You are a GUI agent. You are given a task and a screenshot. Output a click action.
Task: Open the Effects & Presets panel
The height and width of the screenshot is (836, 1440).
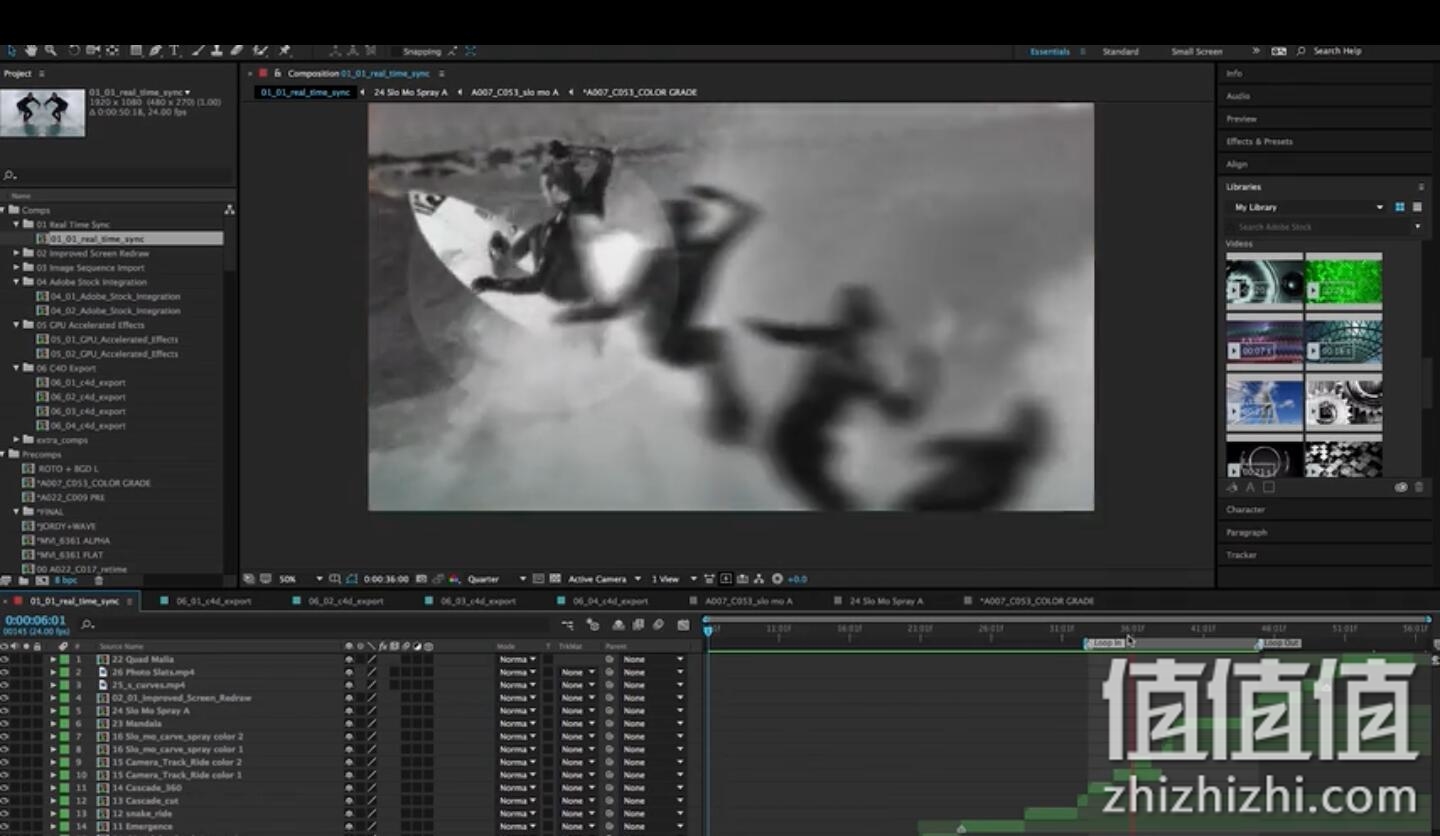coord(1259,141)
